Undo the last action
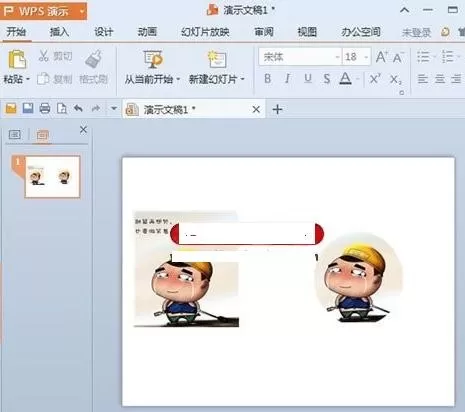Viewport: 465px width, 412px height. click(78, 108)
